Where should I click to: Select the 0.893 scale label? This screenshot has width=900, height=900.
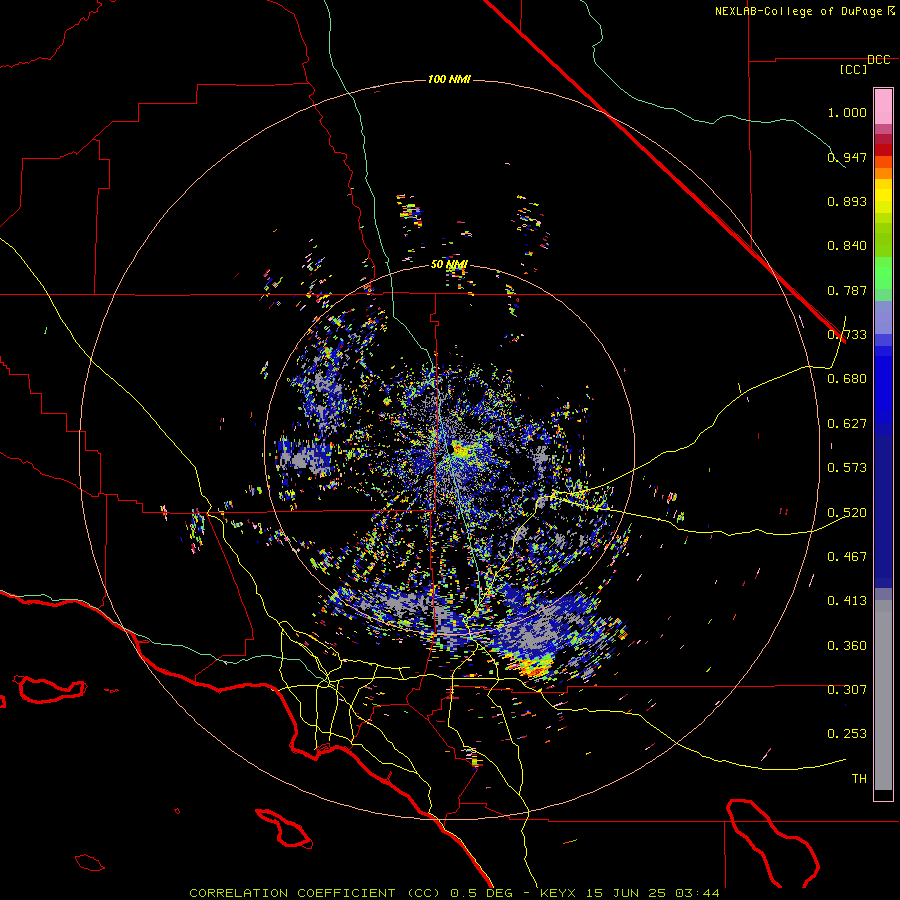tap(847, 201)
